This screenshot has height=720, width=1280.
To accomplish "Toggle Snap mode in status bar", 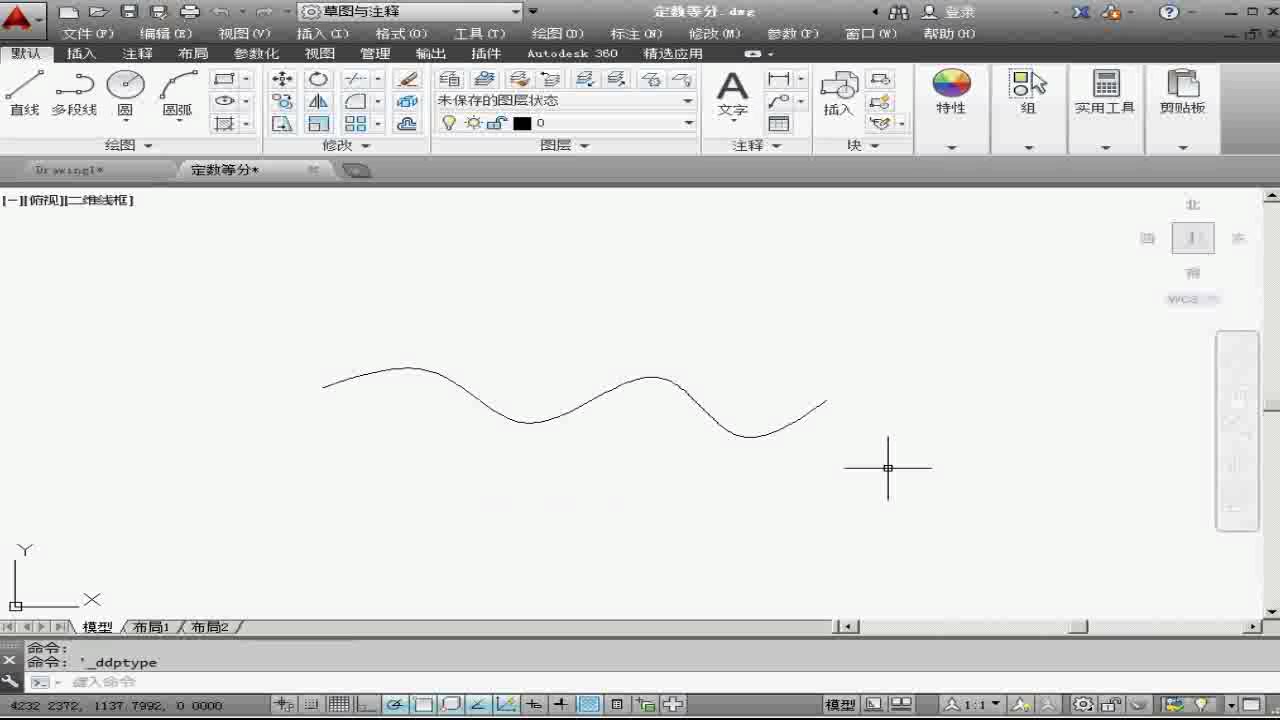I will tap(313, 705).
